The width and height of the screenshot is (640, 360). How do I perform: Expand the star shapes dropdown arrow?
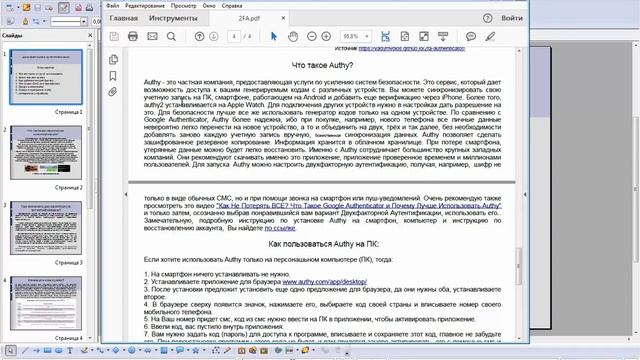pyautogui.click(x=204, y=350)
